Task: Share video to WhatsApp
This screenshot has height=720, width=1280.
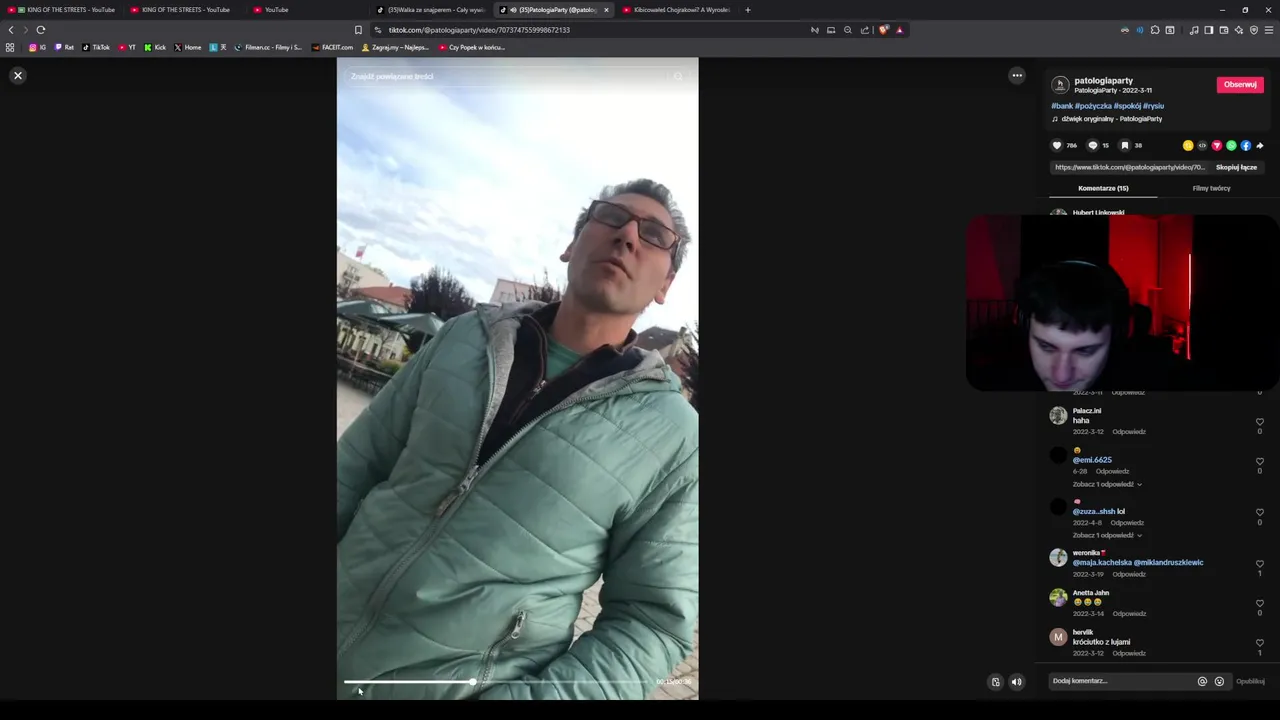Action: [1231, 145]
